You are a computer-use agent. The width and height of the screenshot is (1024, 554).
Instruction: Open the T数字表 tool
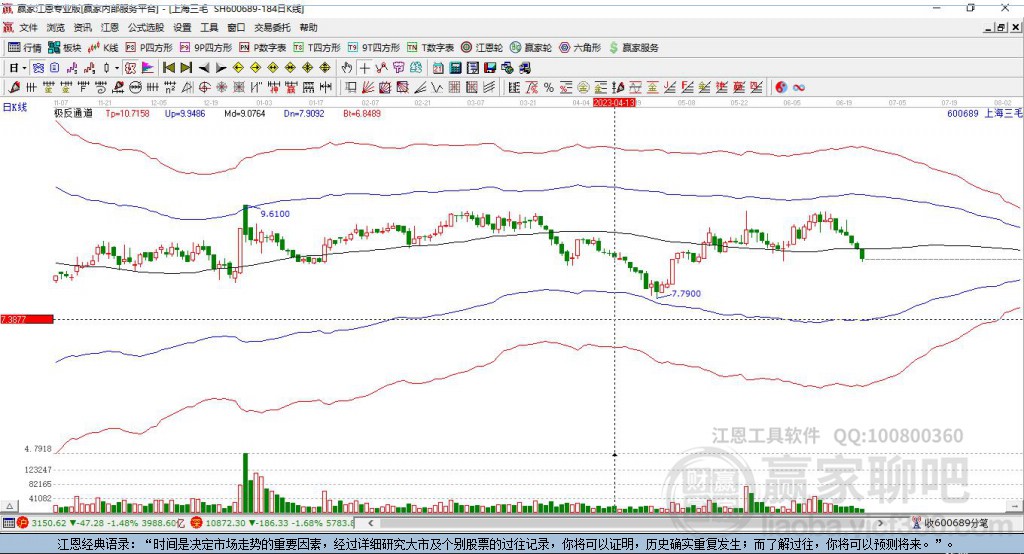pos(430,48)
